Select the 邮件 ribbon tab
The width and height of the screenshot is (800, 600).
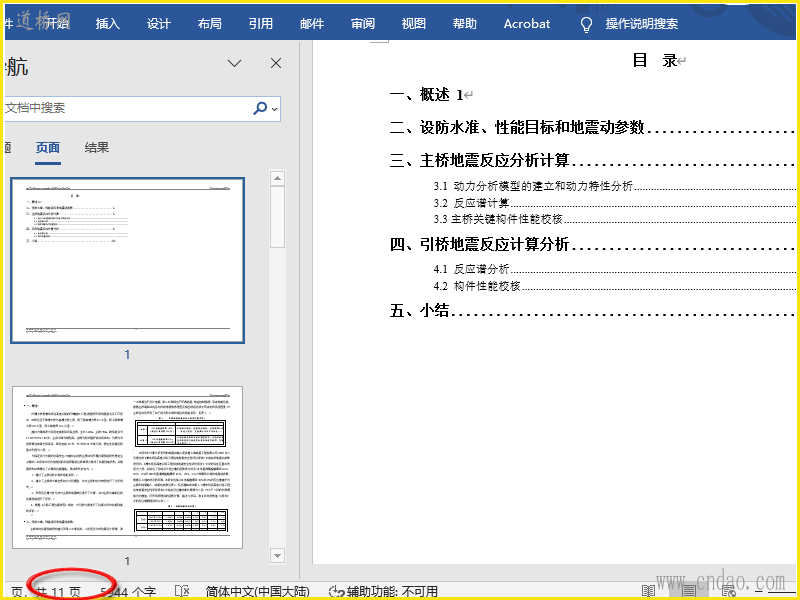[x=312, y=23]
